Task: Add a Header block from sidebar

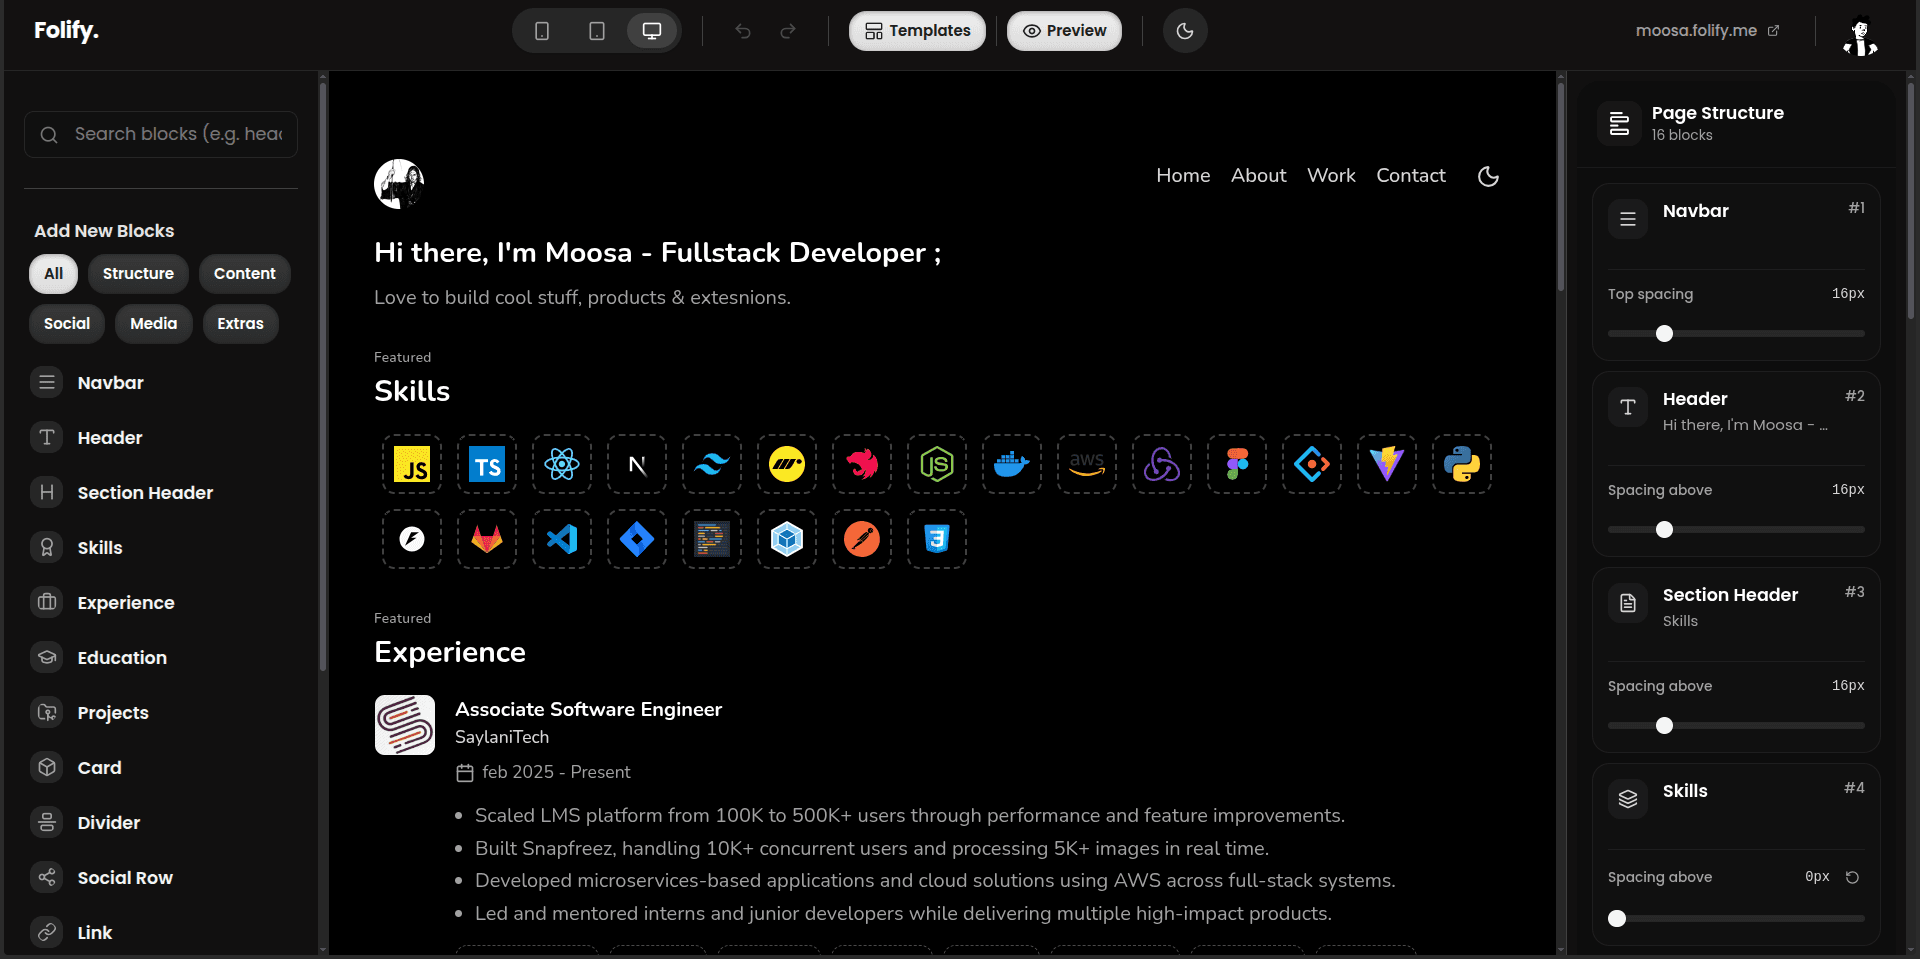Action: pos(160,438)
